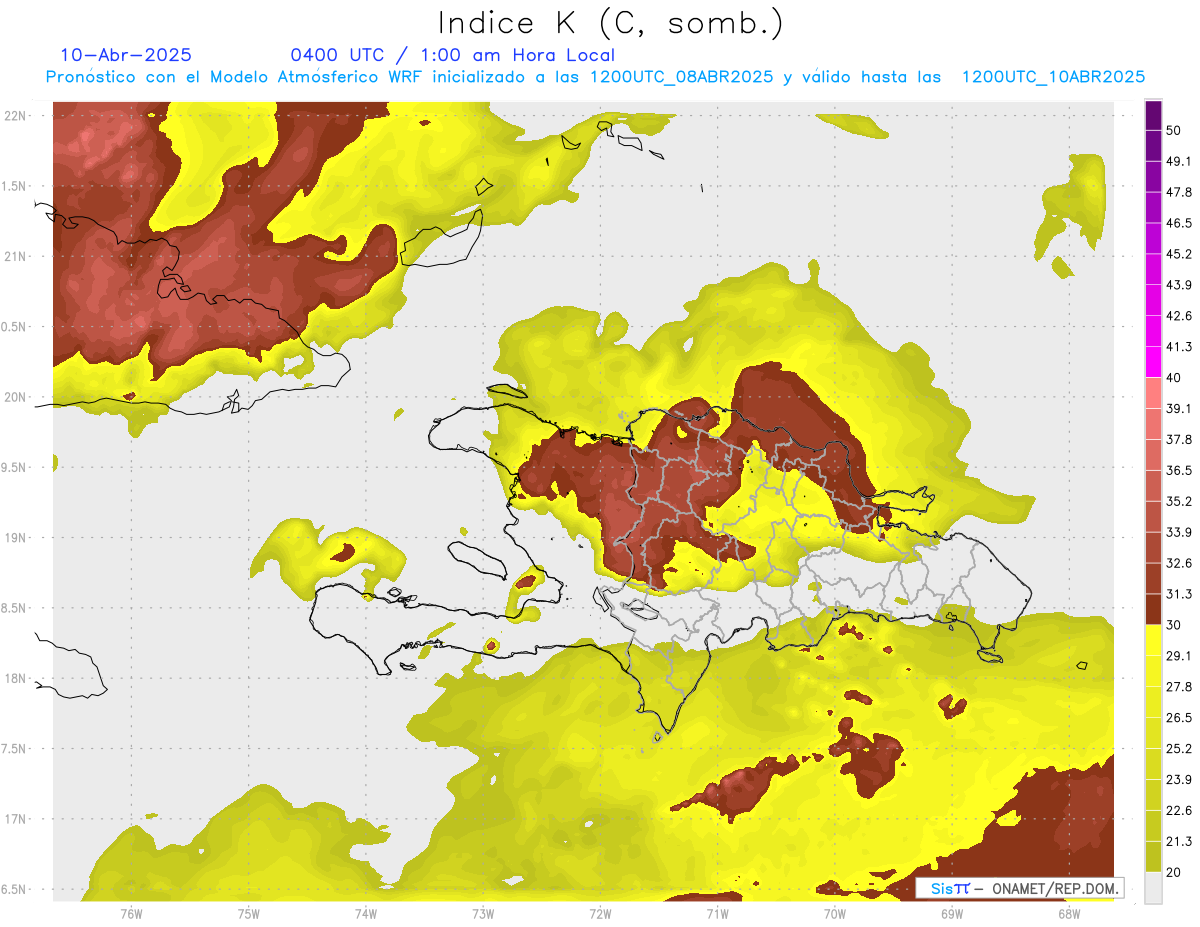Click the legend value '42.6'

(x=1180, y=316)
